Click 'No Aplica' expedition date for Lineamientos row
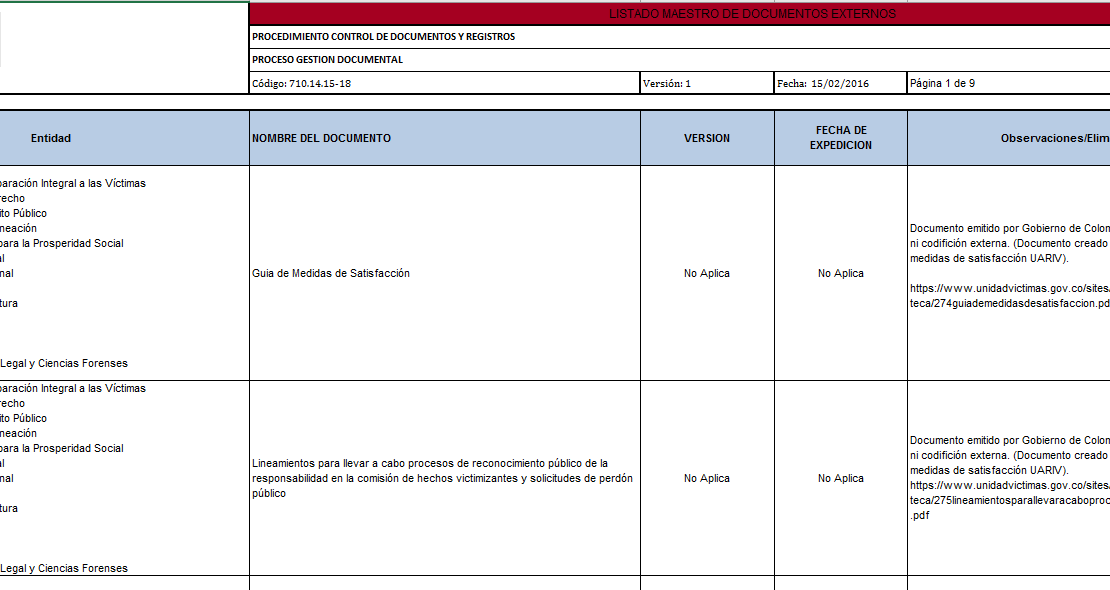 [x=841, y=478]
